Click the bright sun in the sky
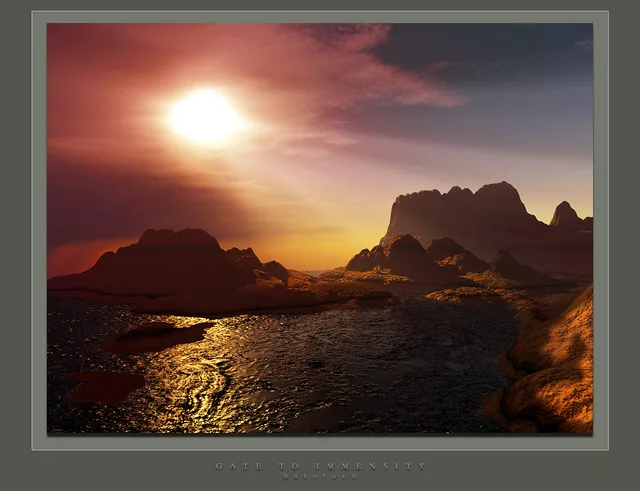This screenshot has width=640, height=491. click(x=205, y=117)
